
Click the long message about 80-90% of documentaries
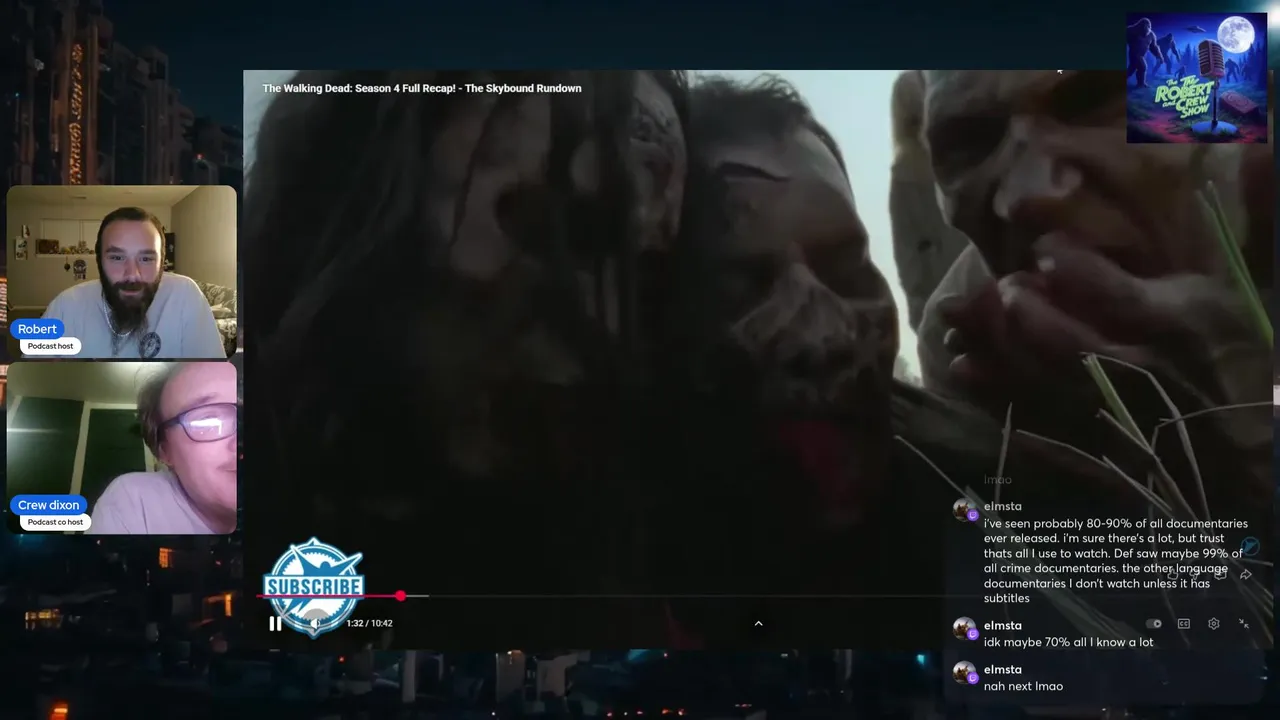tap(1115, 561)
